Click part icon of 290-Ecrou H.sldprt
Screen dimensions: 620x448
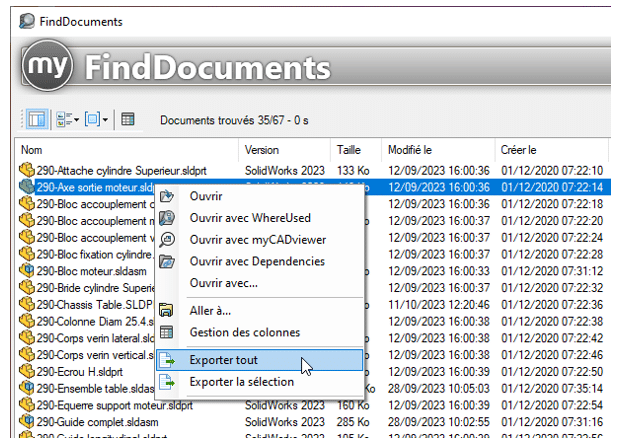(x=27, y=371)
